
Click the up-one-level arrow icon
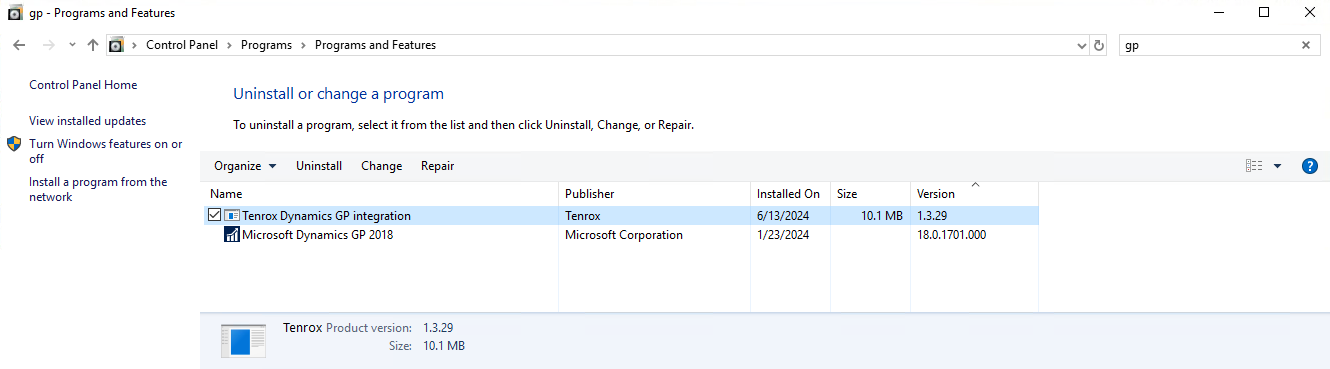coord(93,45)
